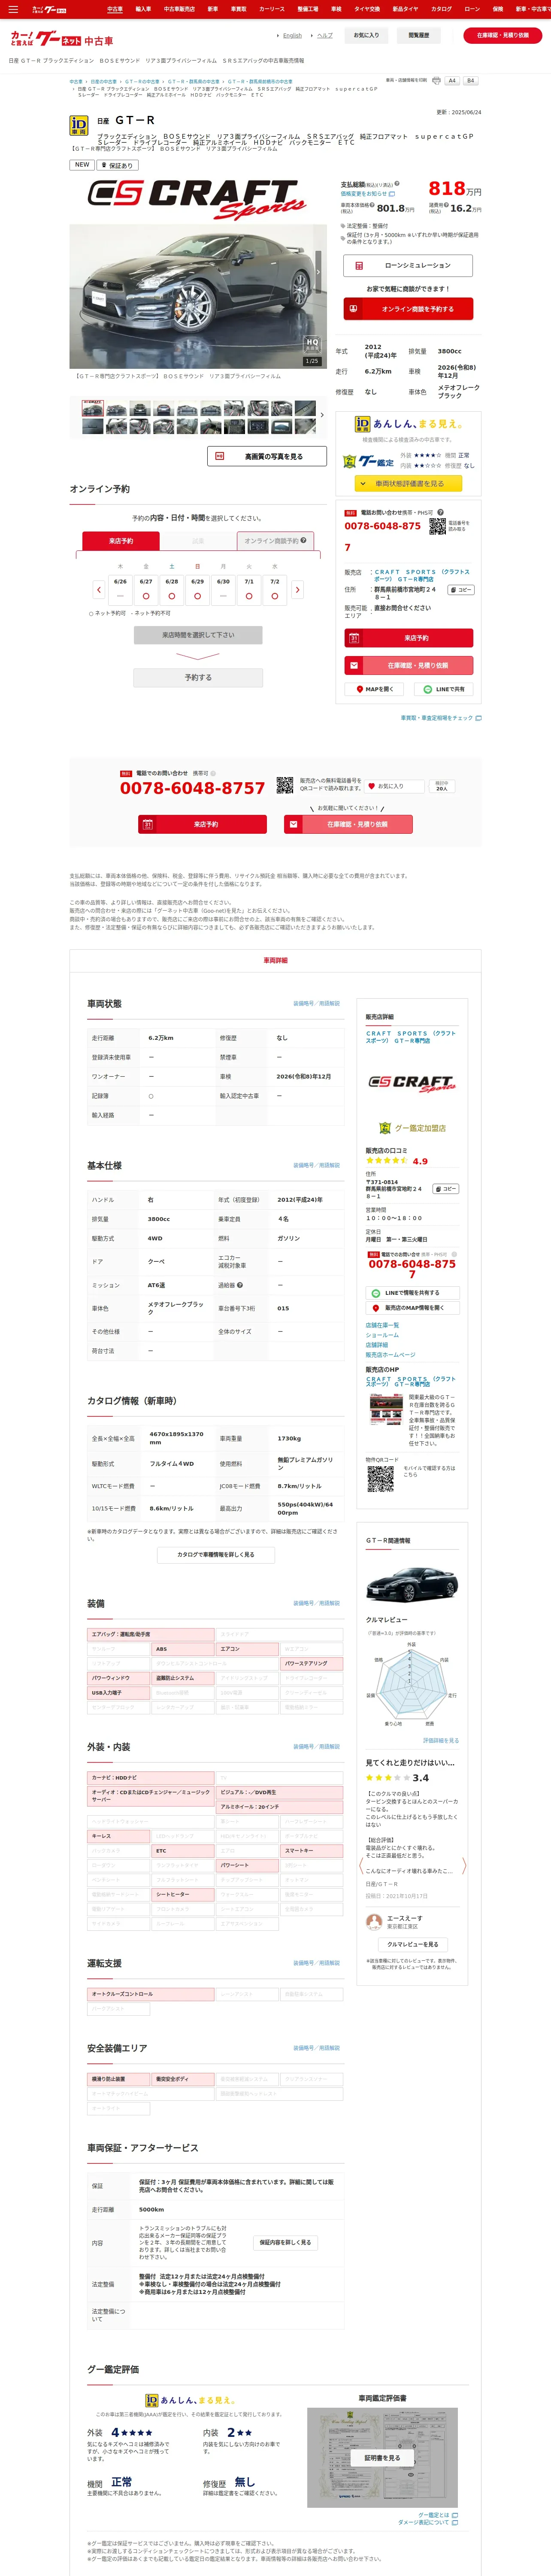Screen dimensions: 551x2576
Task: Open the 中古車 top navigation tab
Action: (115, 9)
